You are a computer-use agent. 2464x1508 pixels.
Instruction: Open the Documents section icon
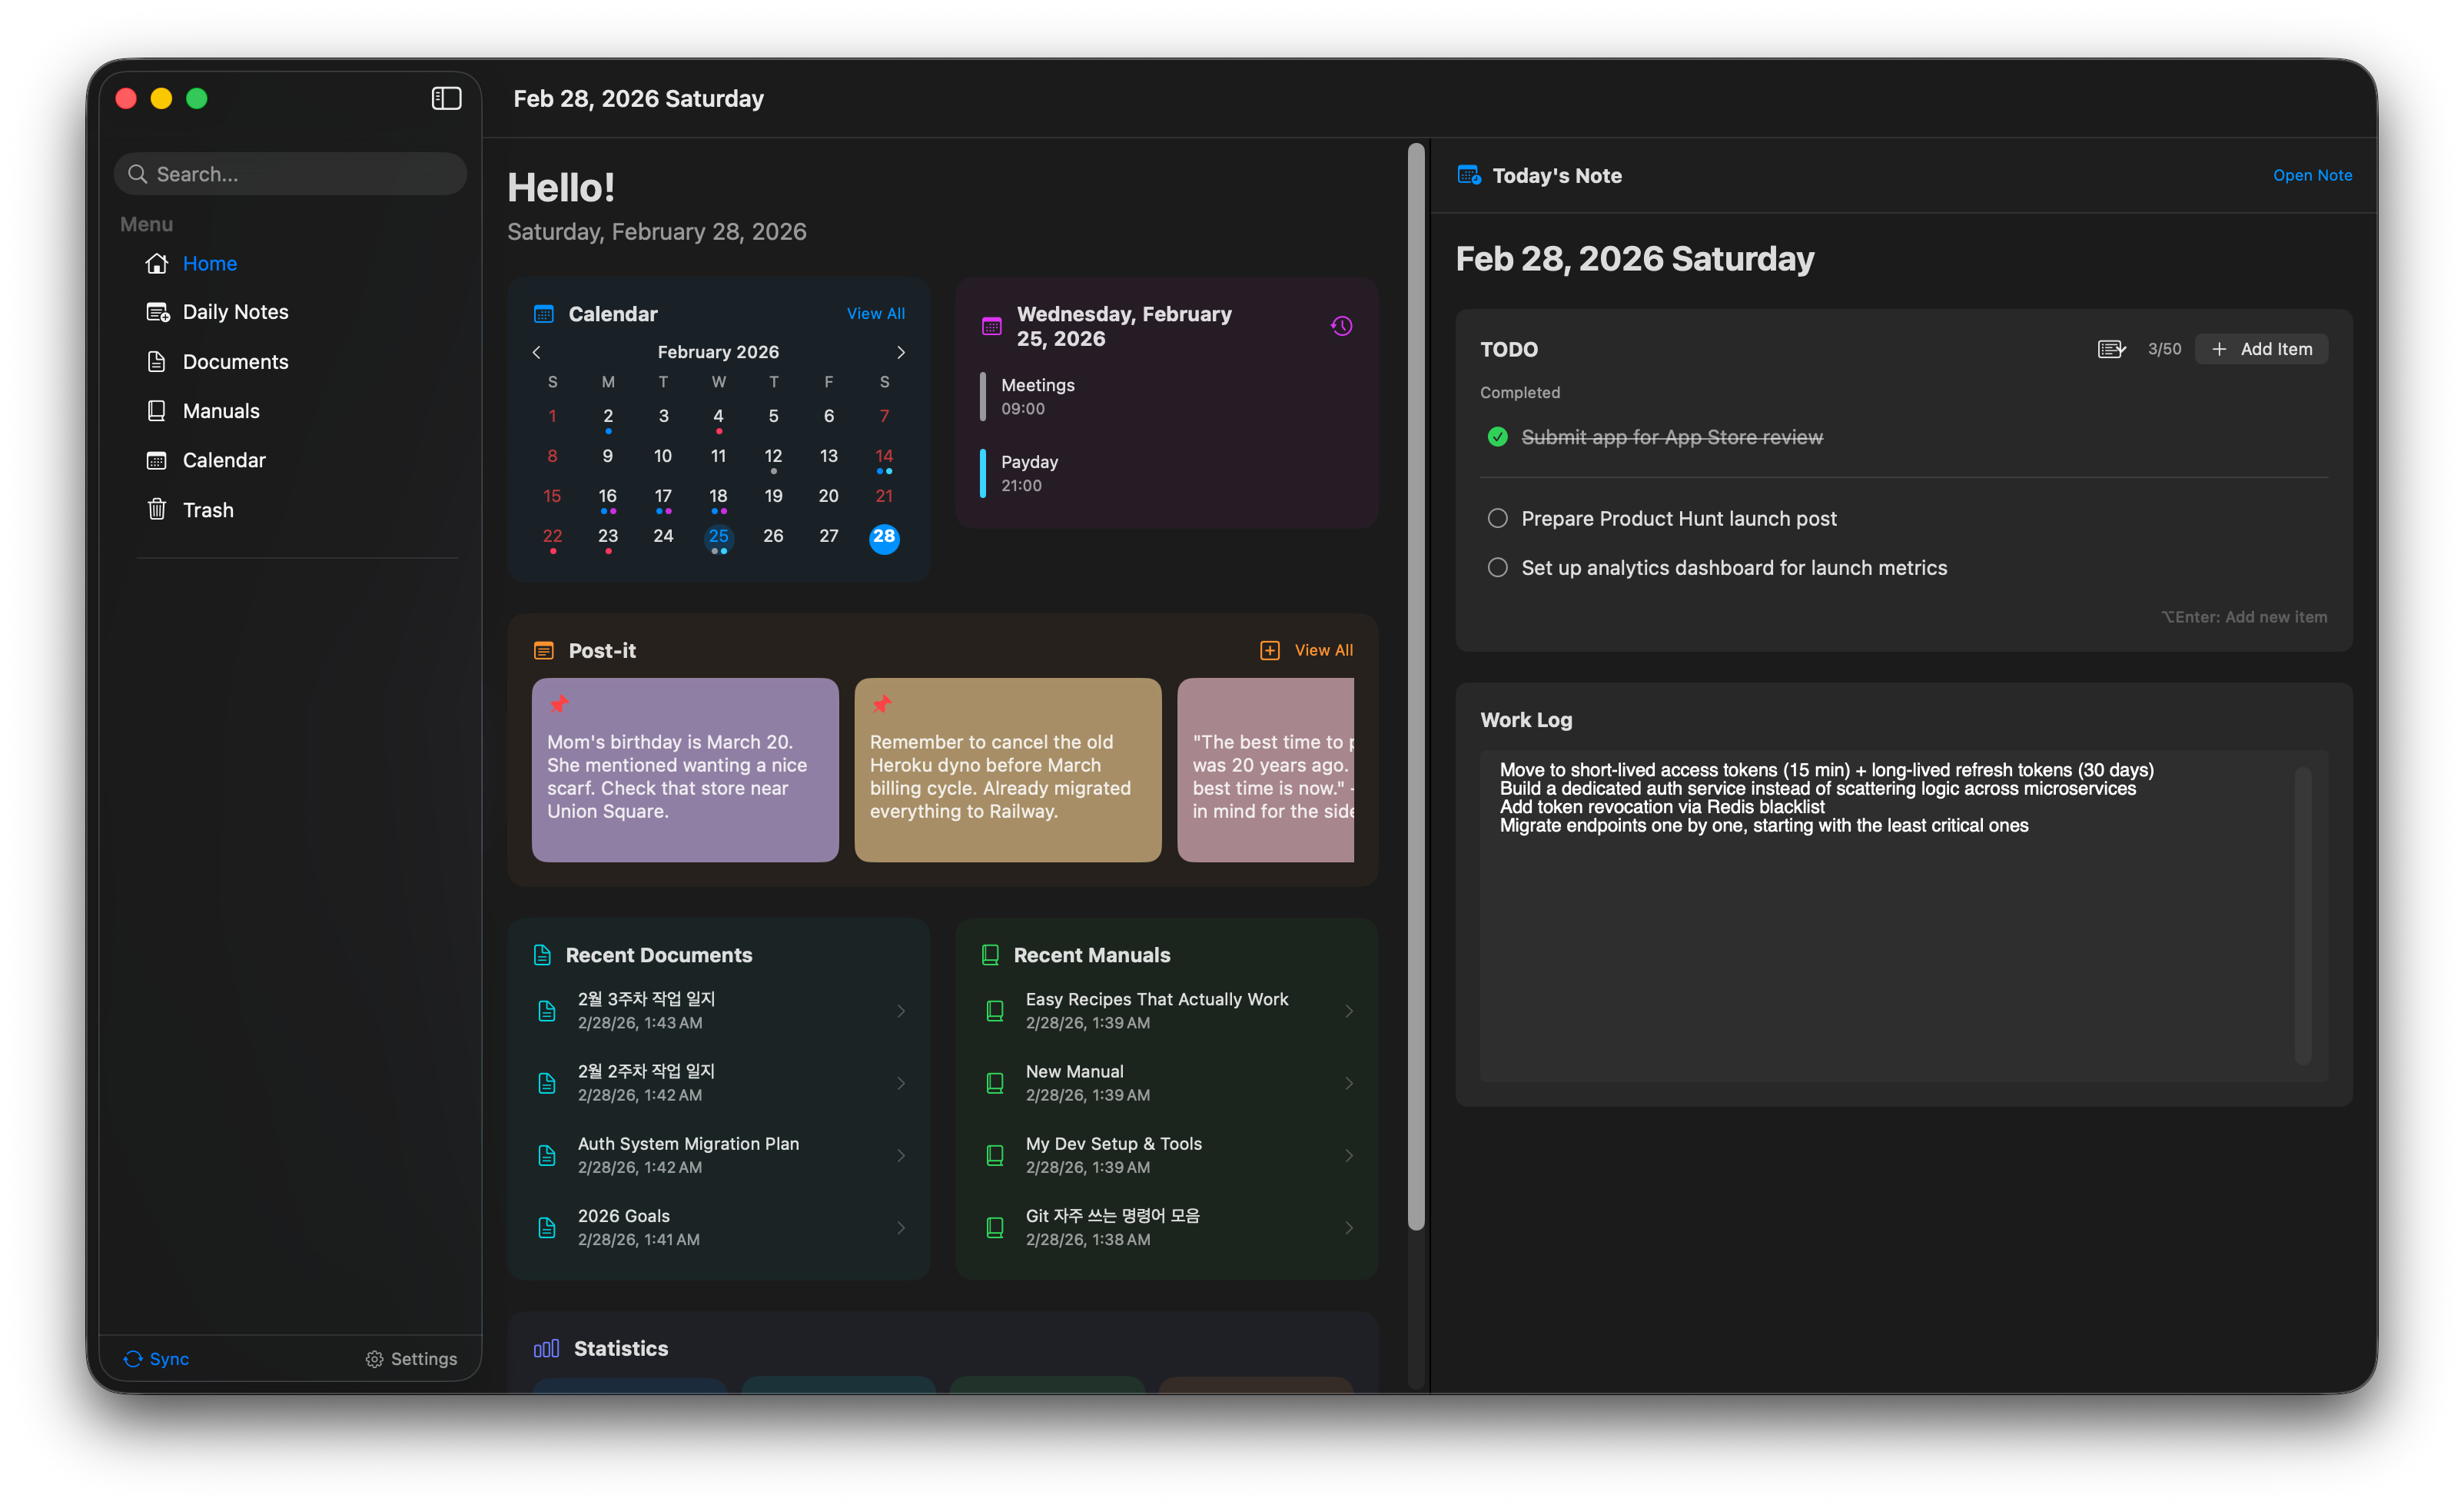[x=157, y=361]
